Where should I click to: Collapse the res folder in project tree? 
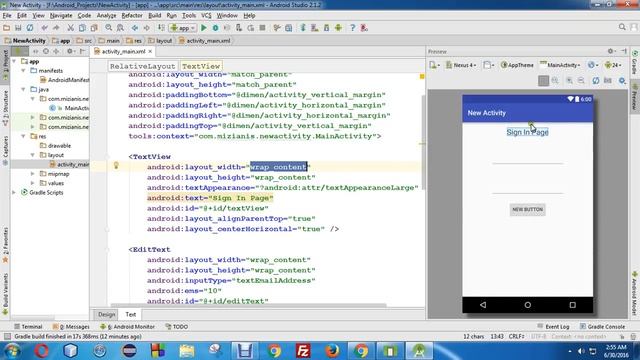coord(24,136)
